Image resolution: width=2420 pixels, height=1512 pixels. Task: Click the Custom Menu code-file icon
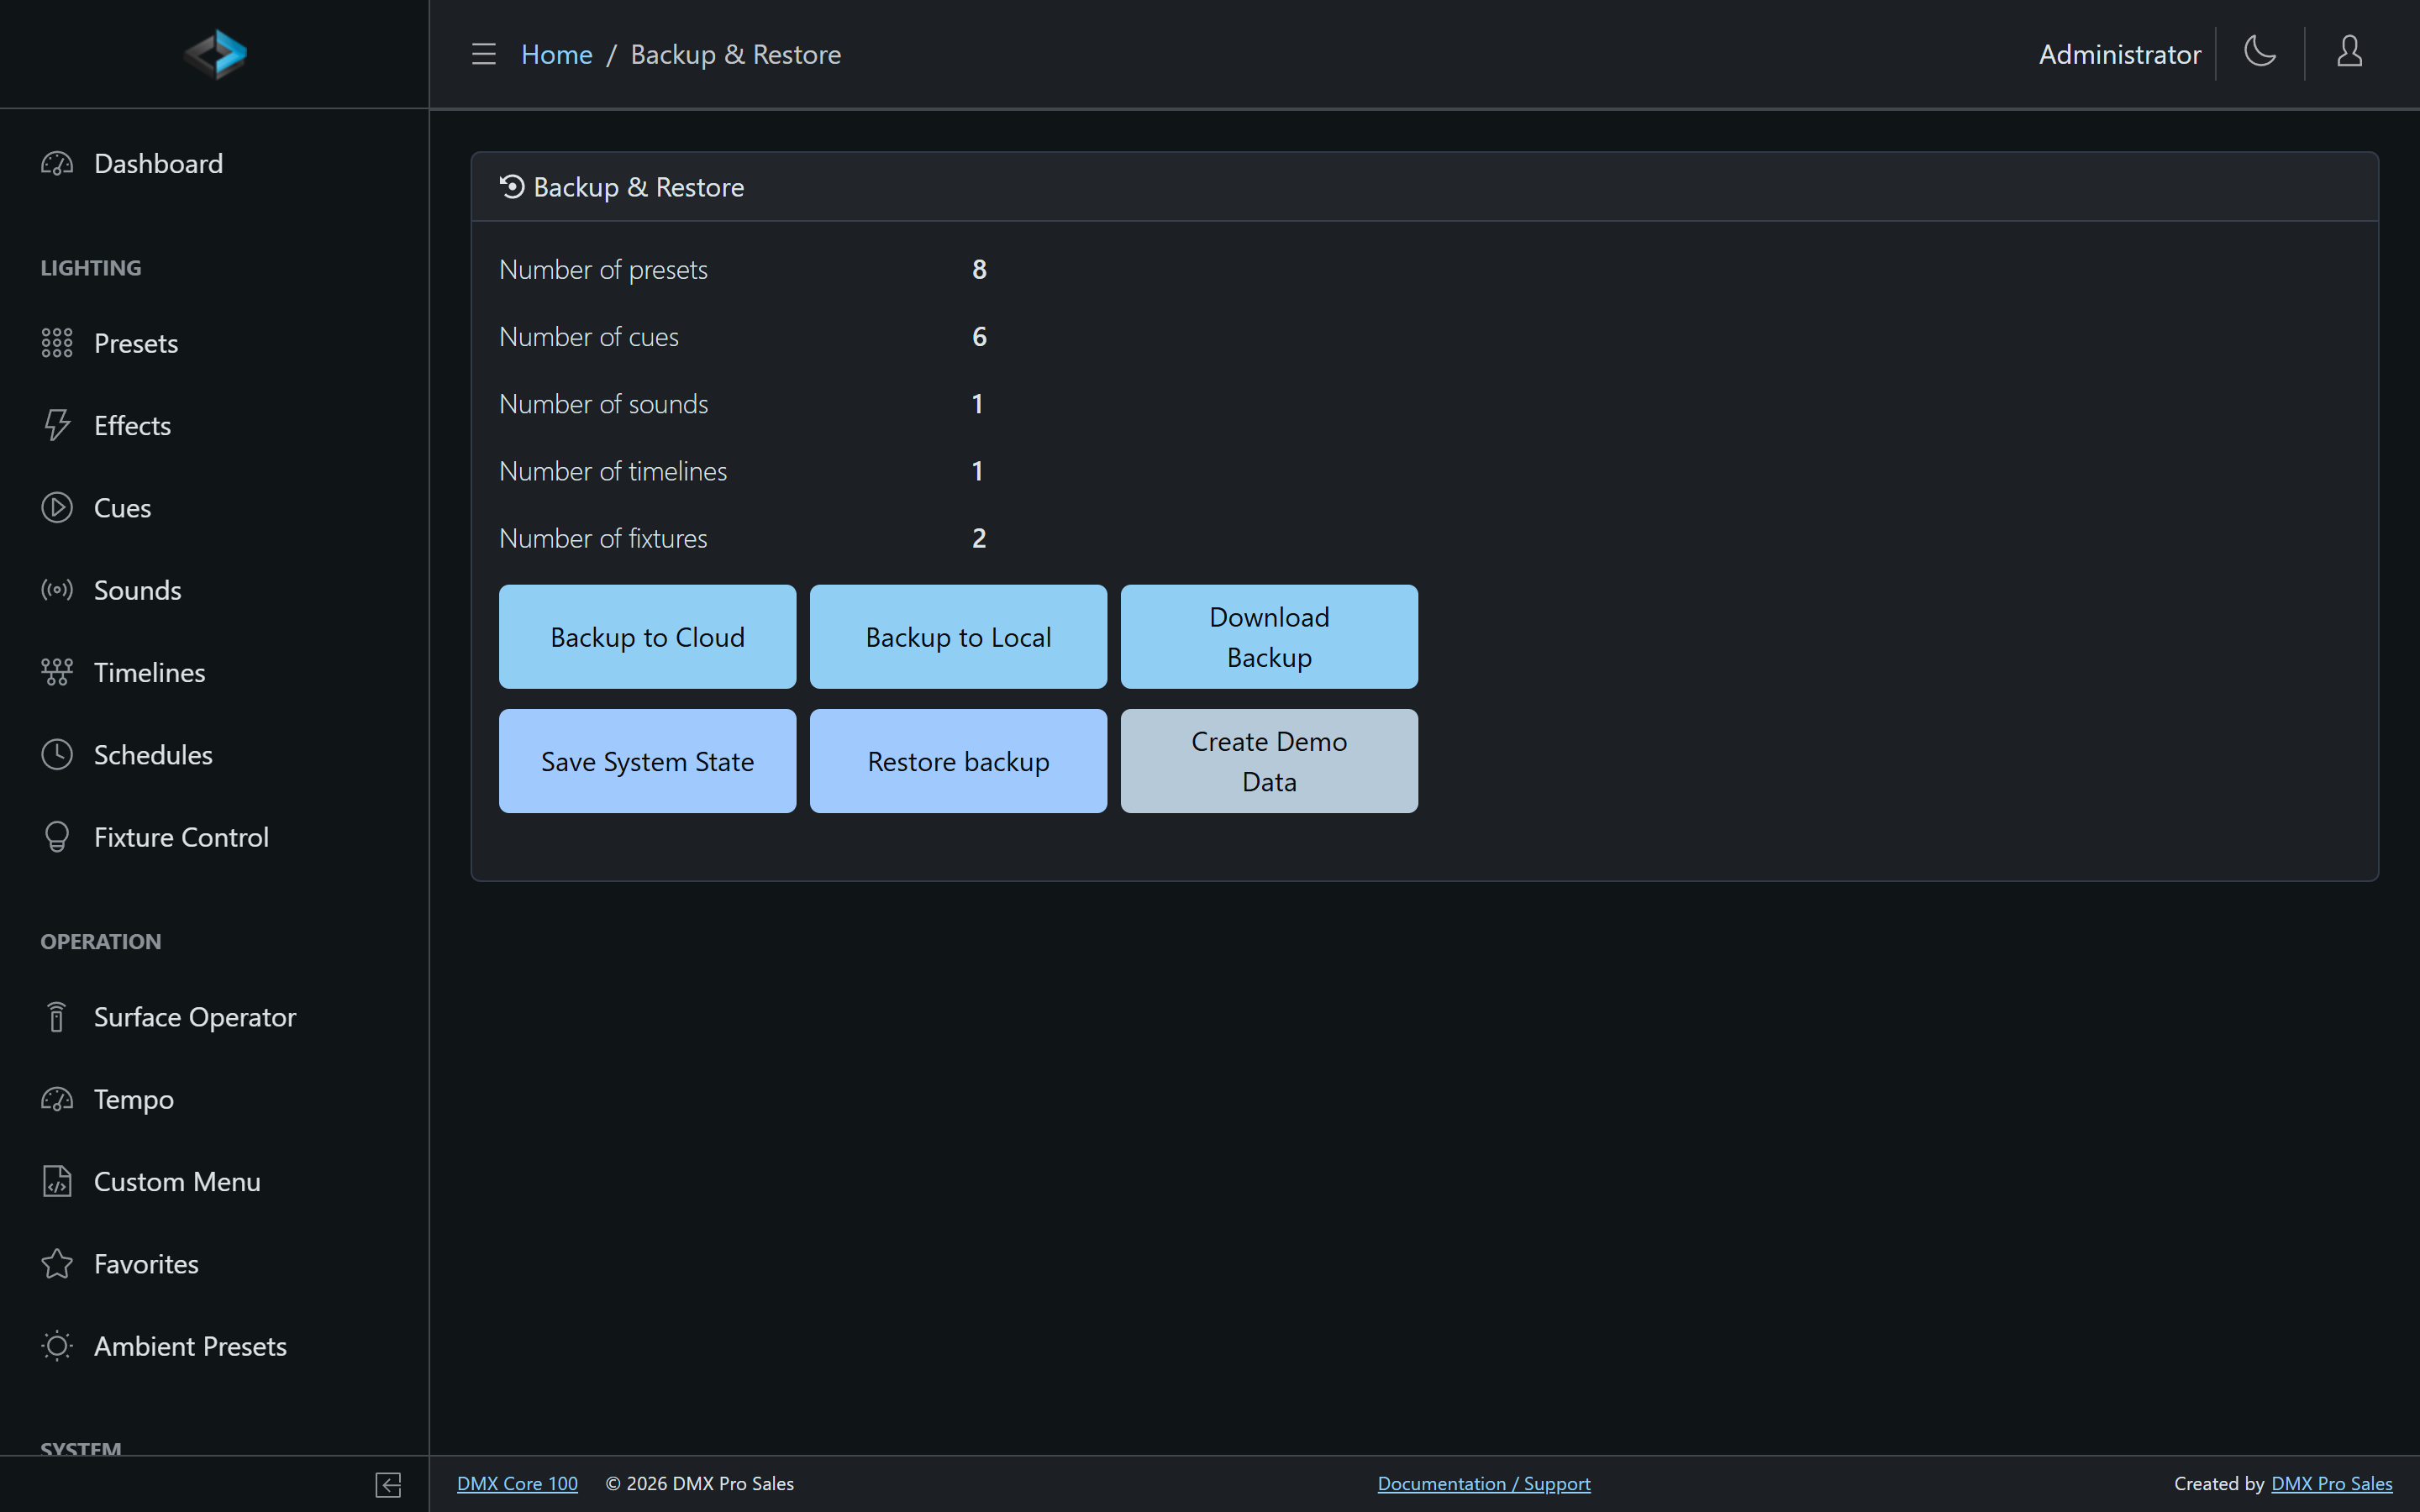tap(57, 1182)
